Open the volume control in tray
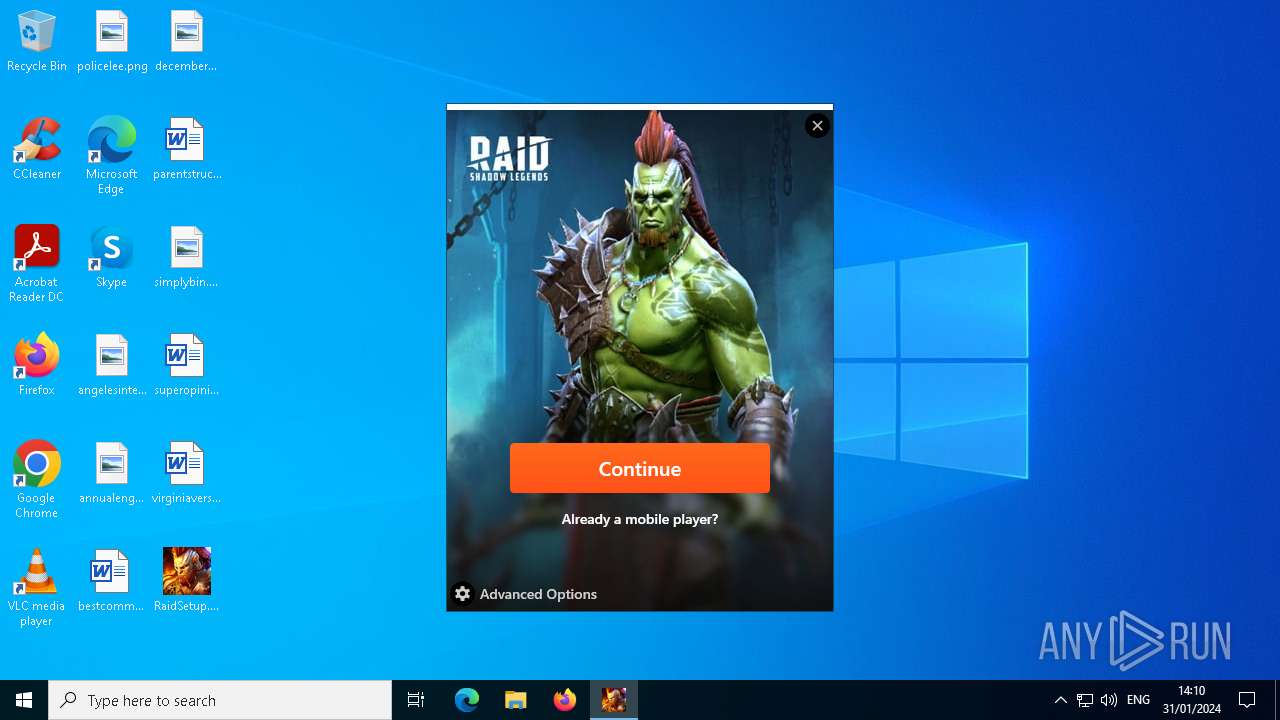The width and height of the screenshot is (1280, 720). coord(1109,700)
